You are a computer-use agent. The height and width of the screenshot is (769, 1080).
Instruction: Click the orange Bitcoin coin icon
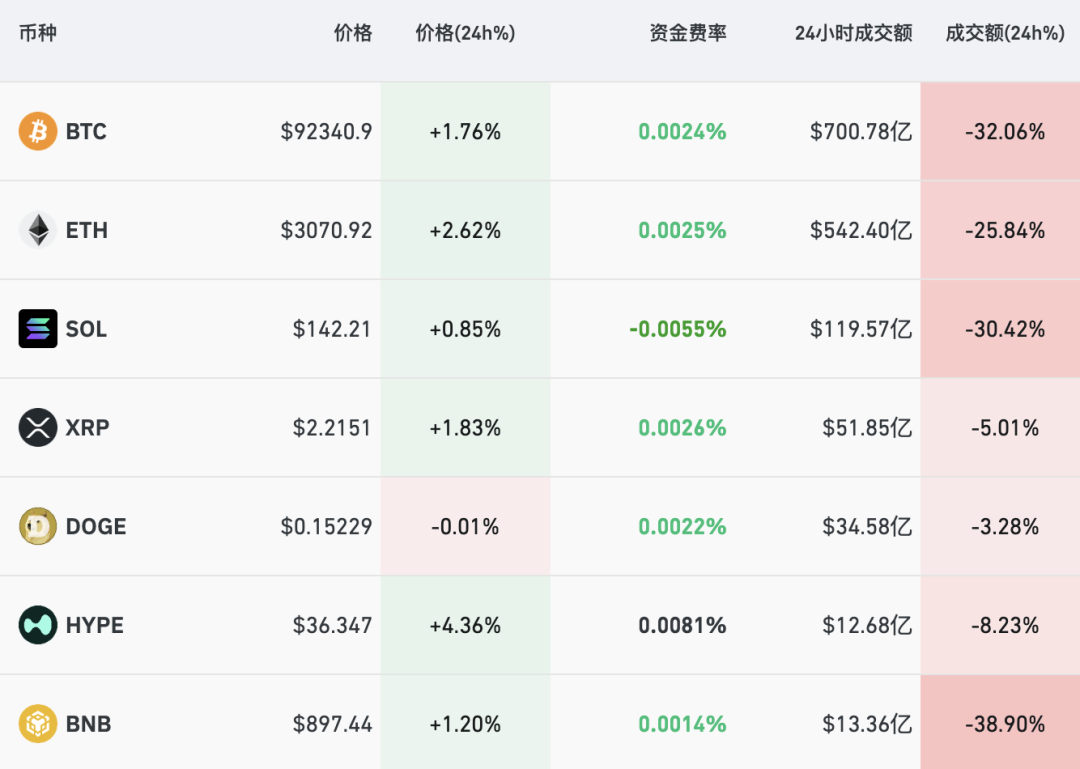click(x=38, y=132)
